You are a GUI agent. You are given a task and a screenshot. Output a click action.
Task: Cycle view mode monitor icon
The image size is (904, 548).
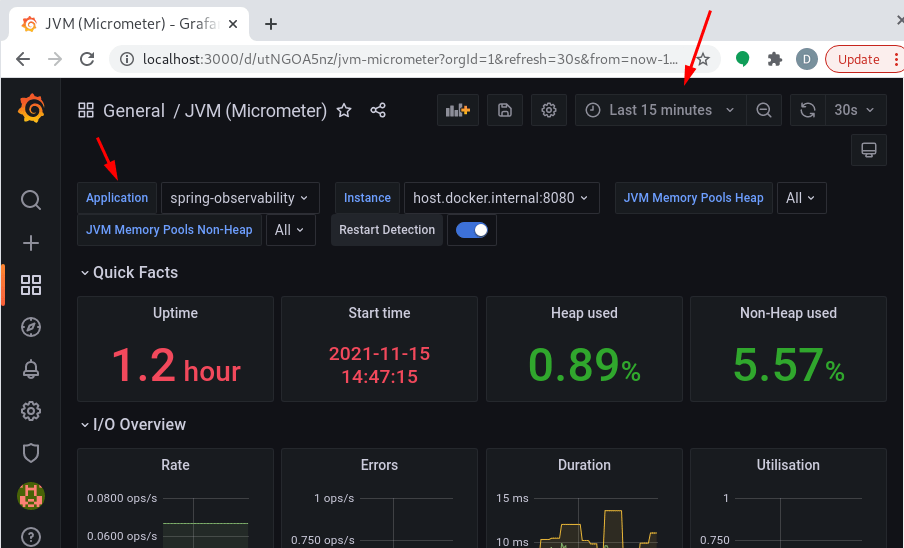pyautogui.click(x=869, y=150)
